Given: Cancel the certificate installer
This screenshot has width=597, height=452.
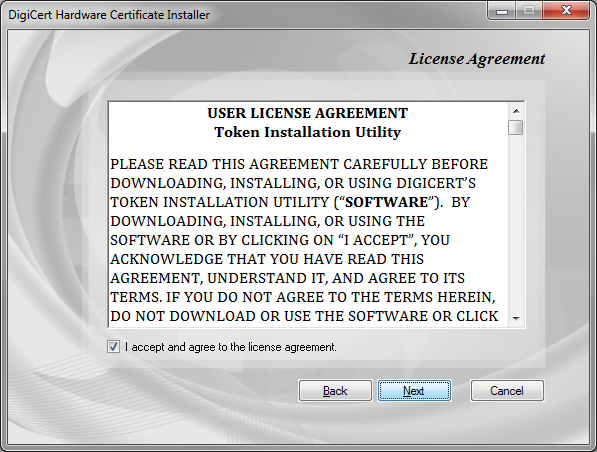Looking at the screenshot, I should click(507, 391).
